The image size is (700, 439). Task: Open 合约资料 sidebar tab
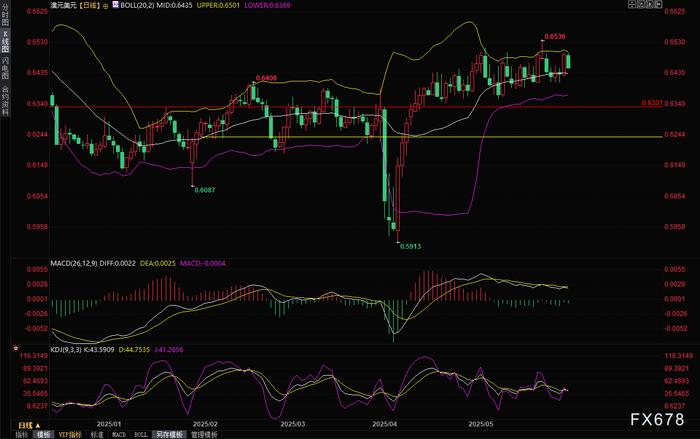5,100
